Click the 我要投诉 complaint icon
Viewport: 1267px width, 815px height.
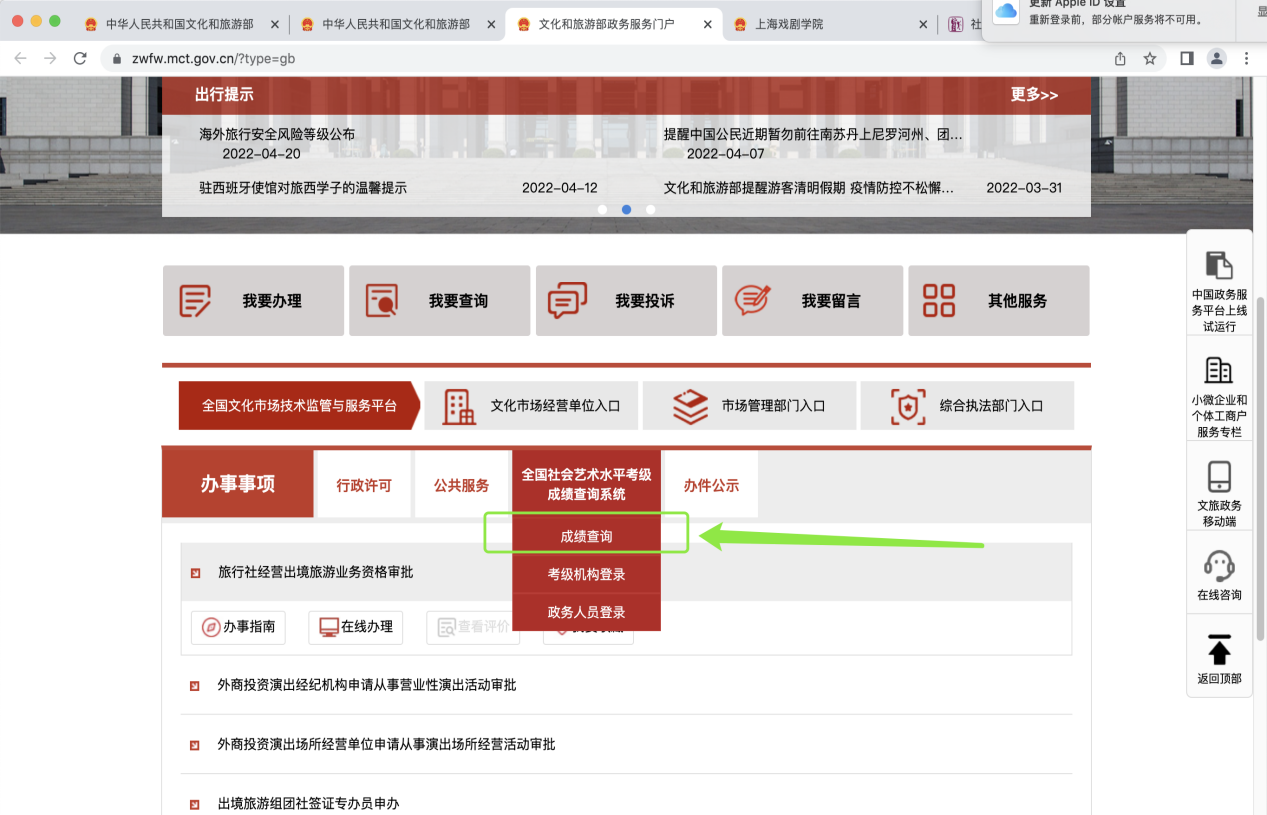(x=568, y=301)
